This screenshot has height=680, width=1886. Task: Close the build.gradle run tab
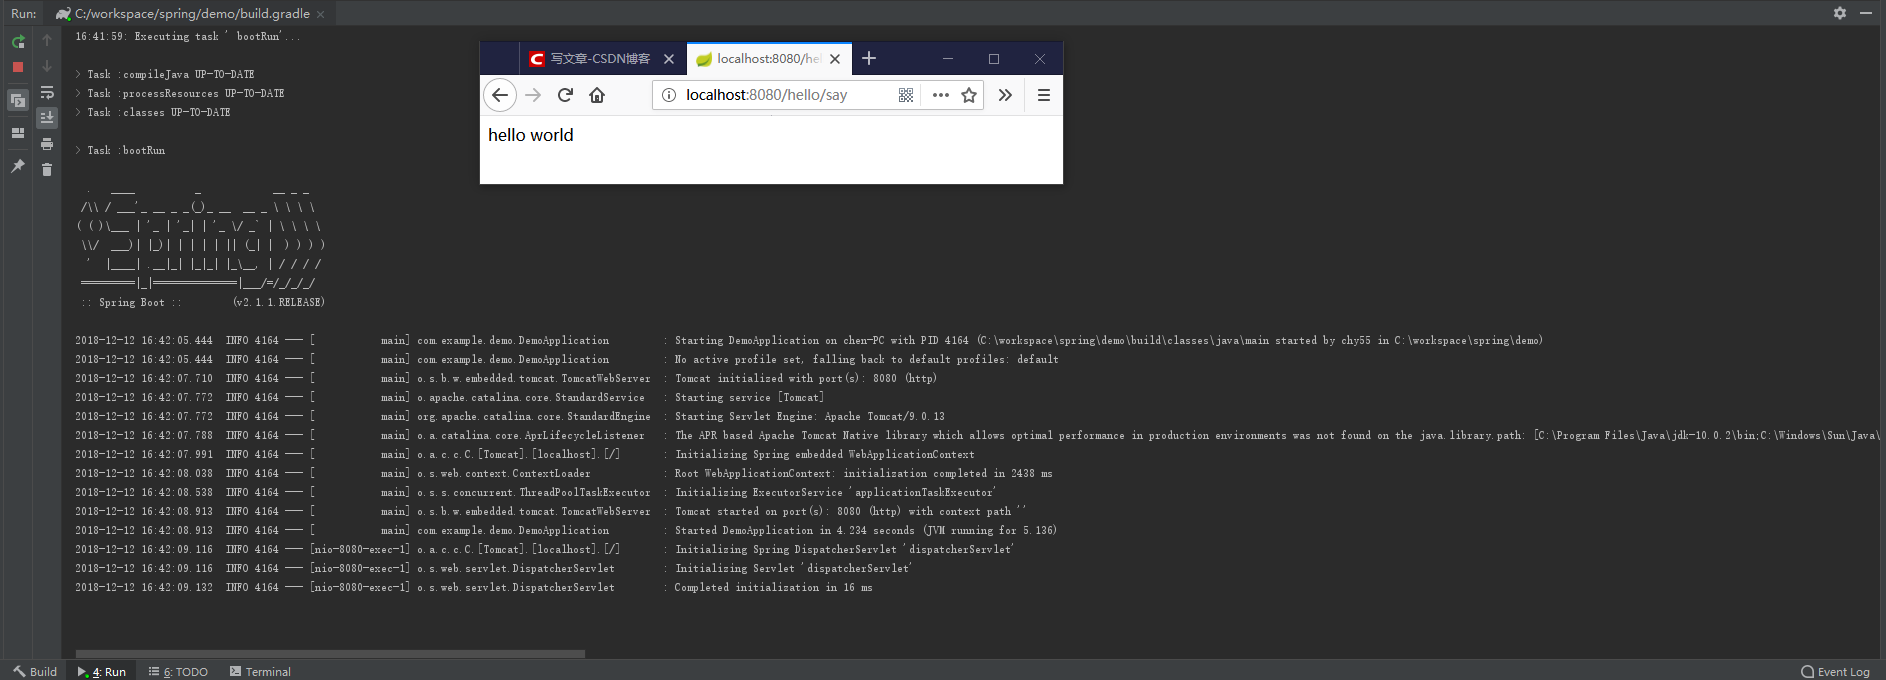pos(320,14)
